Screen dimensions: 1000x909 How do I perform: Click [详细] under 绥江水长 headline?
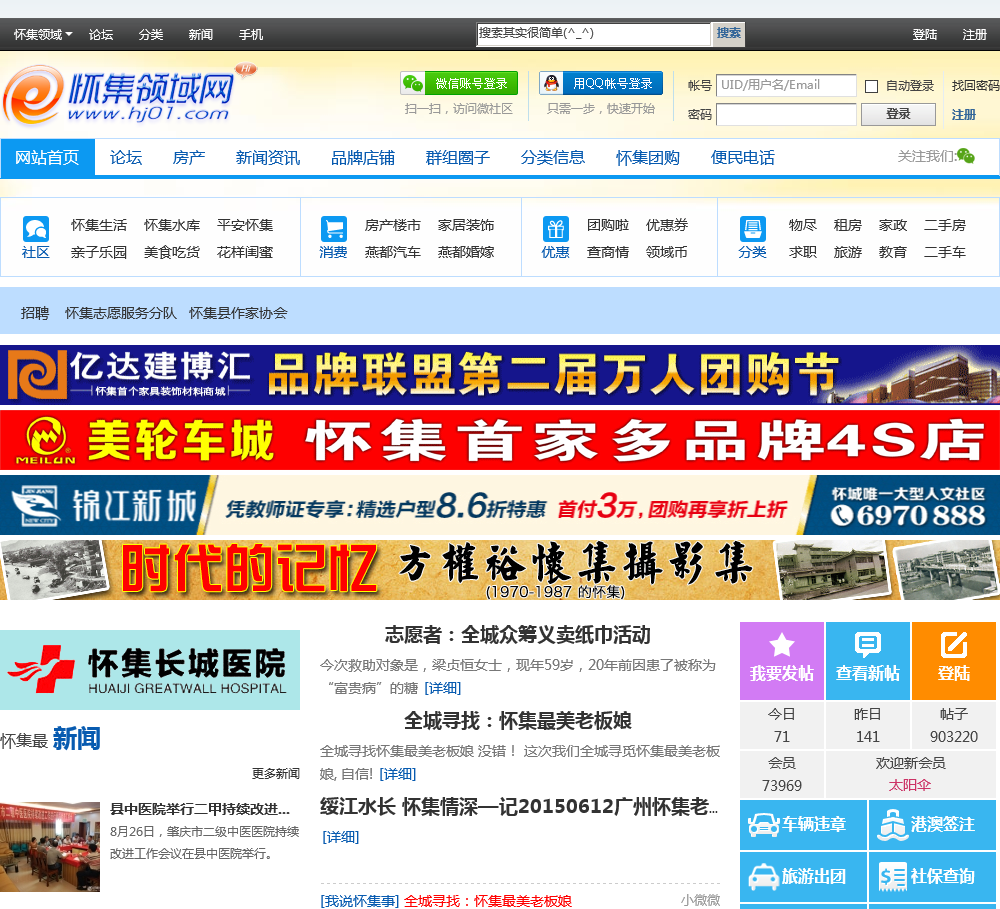pos(341,837)
